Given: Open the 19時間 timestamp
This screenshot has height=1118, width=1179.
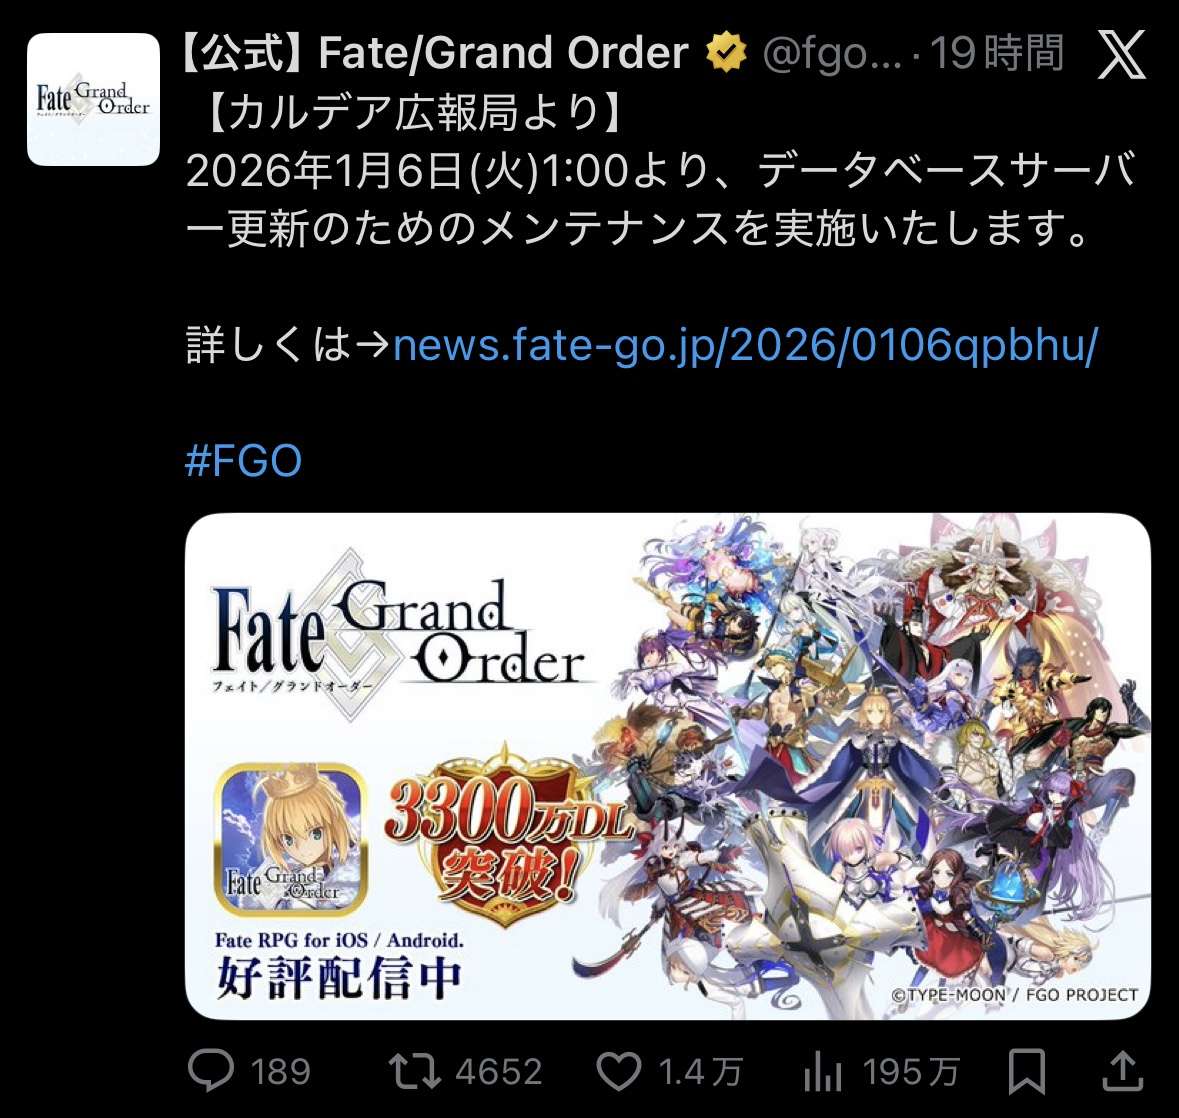Looking at the screenshot, I should pyautogui.click(x=996, y=53).
